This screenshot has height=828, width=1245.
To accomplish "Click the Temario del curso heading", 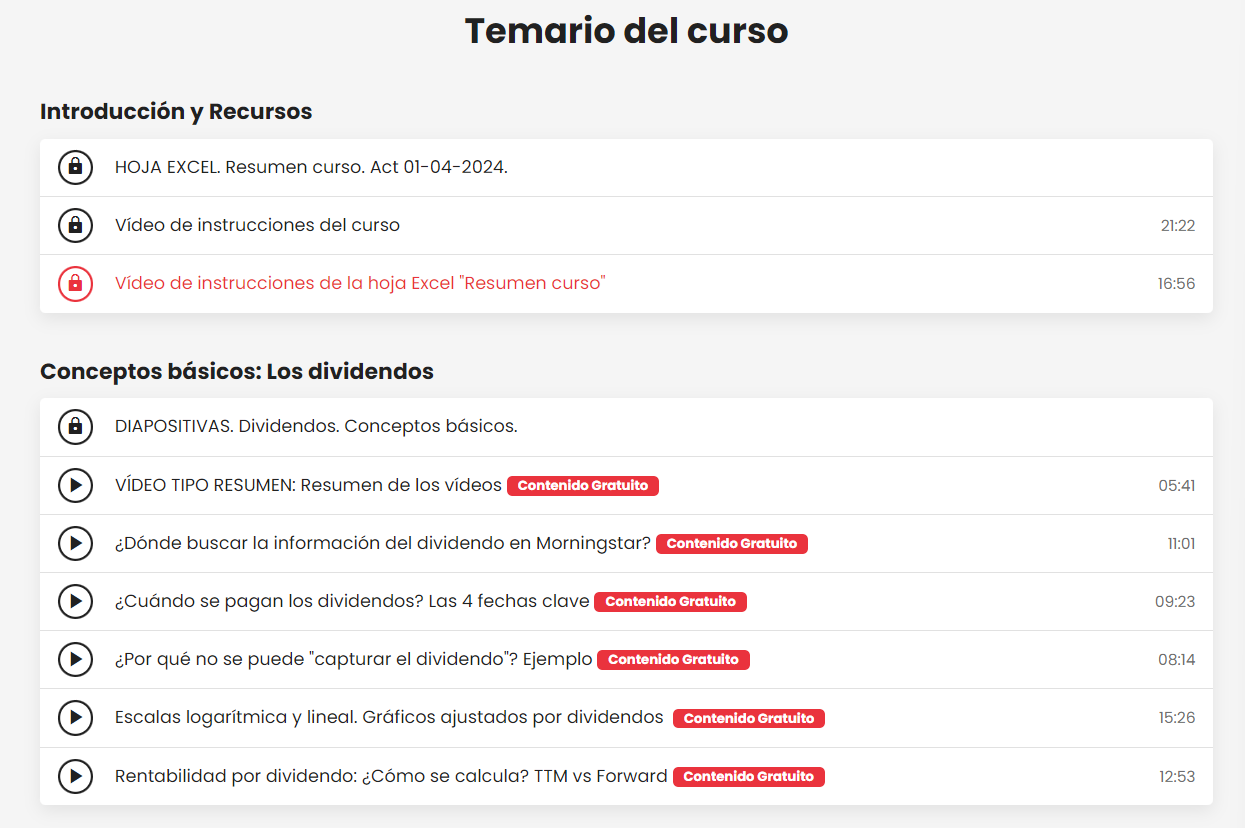I will point(626,31).
